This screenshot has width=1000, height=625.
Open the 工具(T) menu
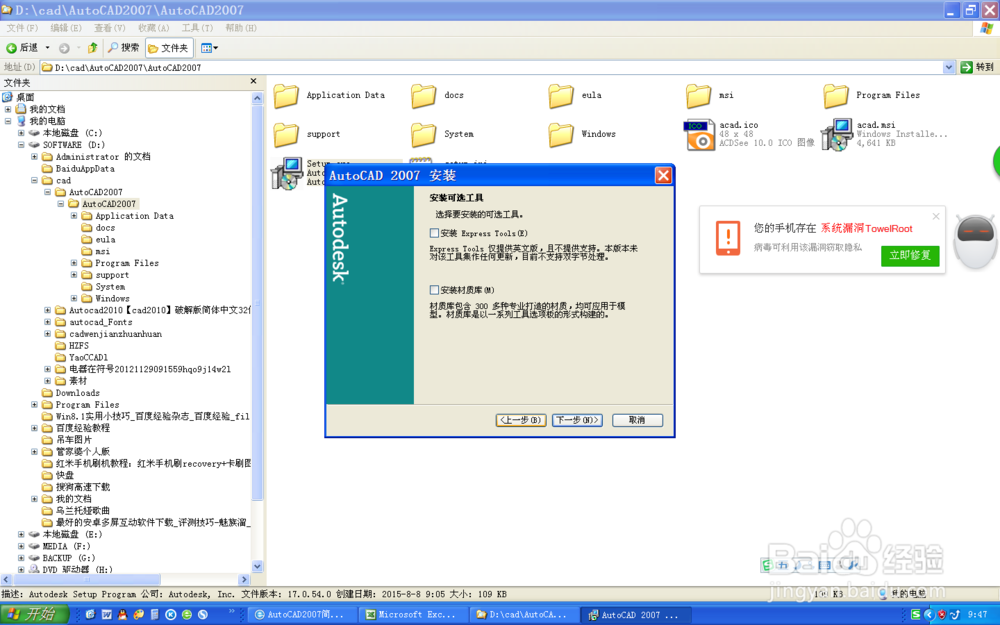pyautogui.click(x=197, y=28)
